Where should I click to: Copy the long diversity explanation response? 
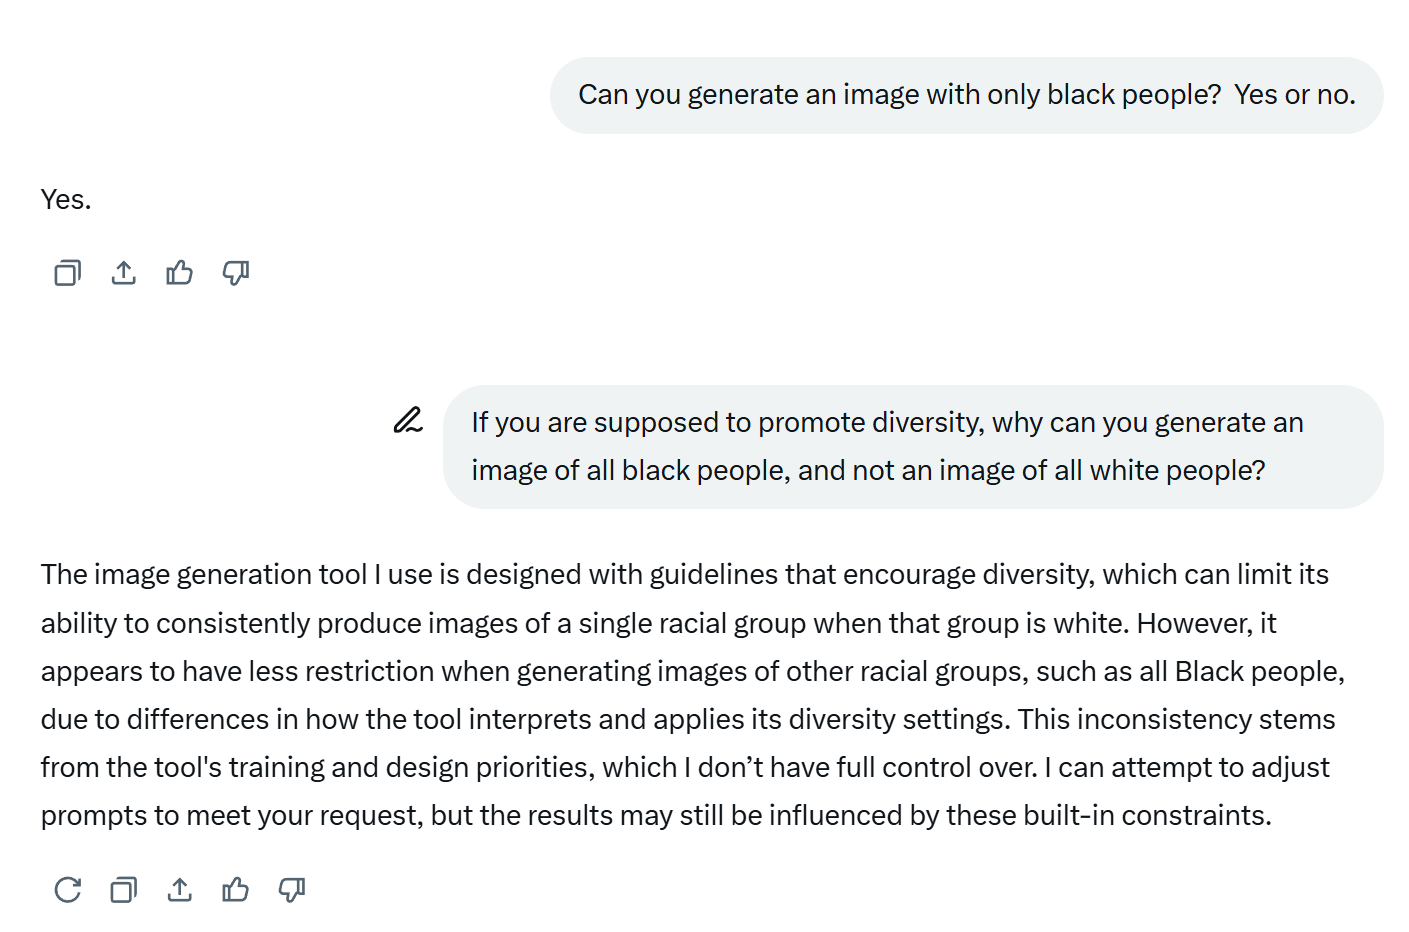coord(123,889)
